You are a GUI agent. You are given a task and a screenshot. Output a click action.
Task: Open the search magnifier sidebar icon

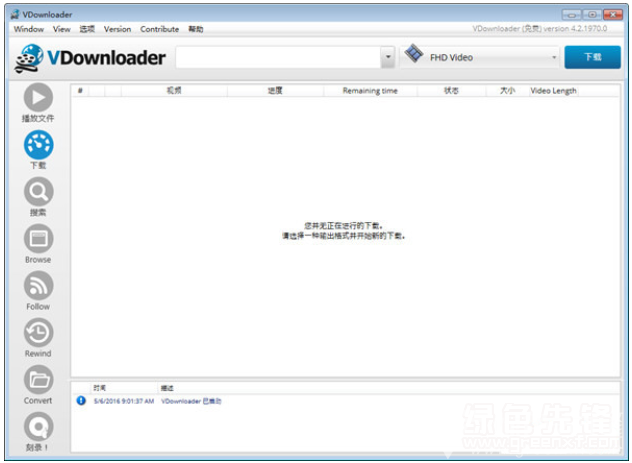click(x=38, y=191)
